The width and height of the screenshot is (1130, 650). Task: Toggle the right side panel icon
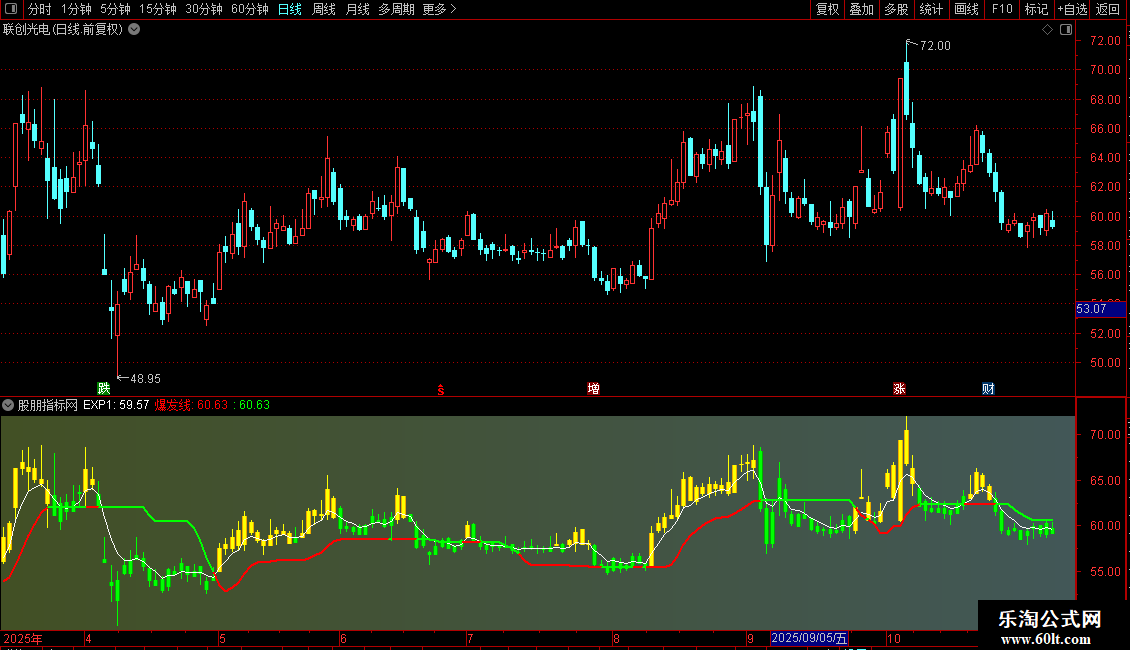[x=1066, y=30]
